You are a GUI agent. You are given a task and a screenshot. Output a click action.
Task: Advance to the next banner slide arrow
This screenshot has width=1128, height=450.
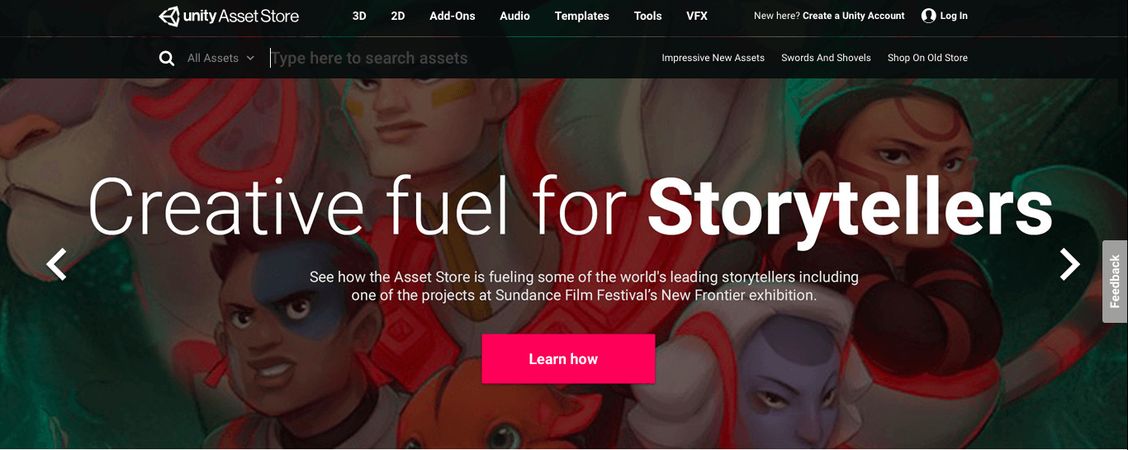[1070, 264]
